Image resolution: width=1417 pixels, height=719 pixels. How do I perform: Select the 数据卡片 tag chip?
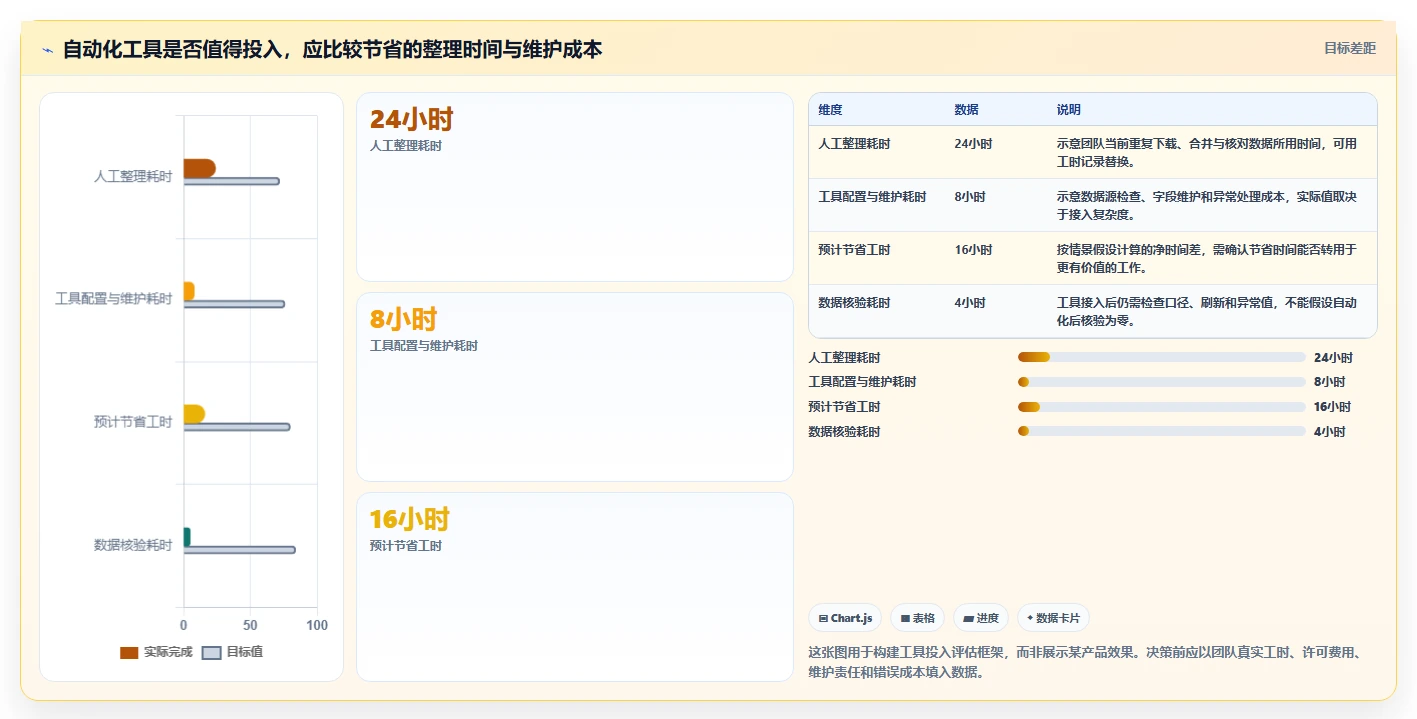[1053, 618]
